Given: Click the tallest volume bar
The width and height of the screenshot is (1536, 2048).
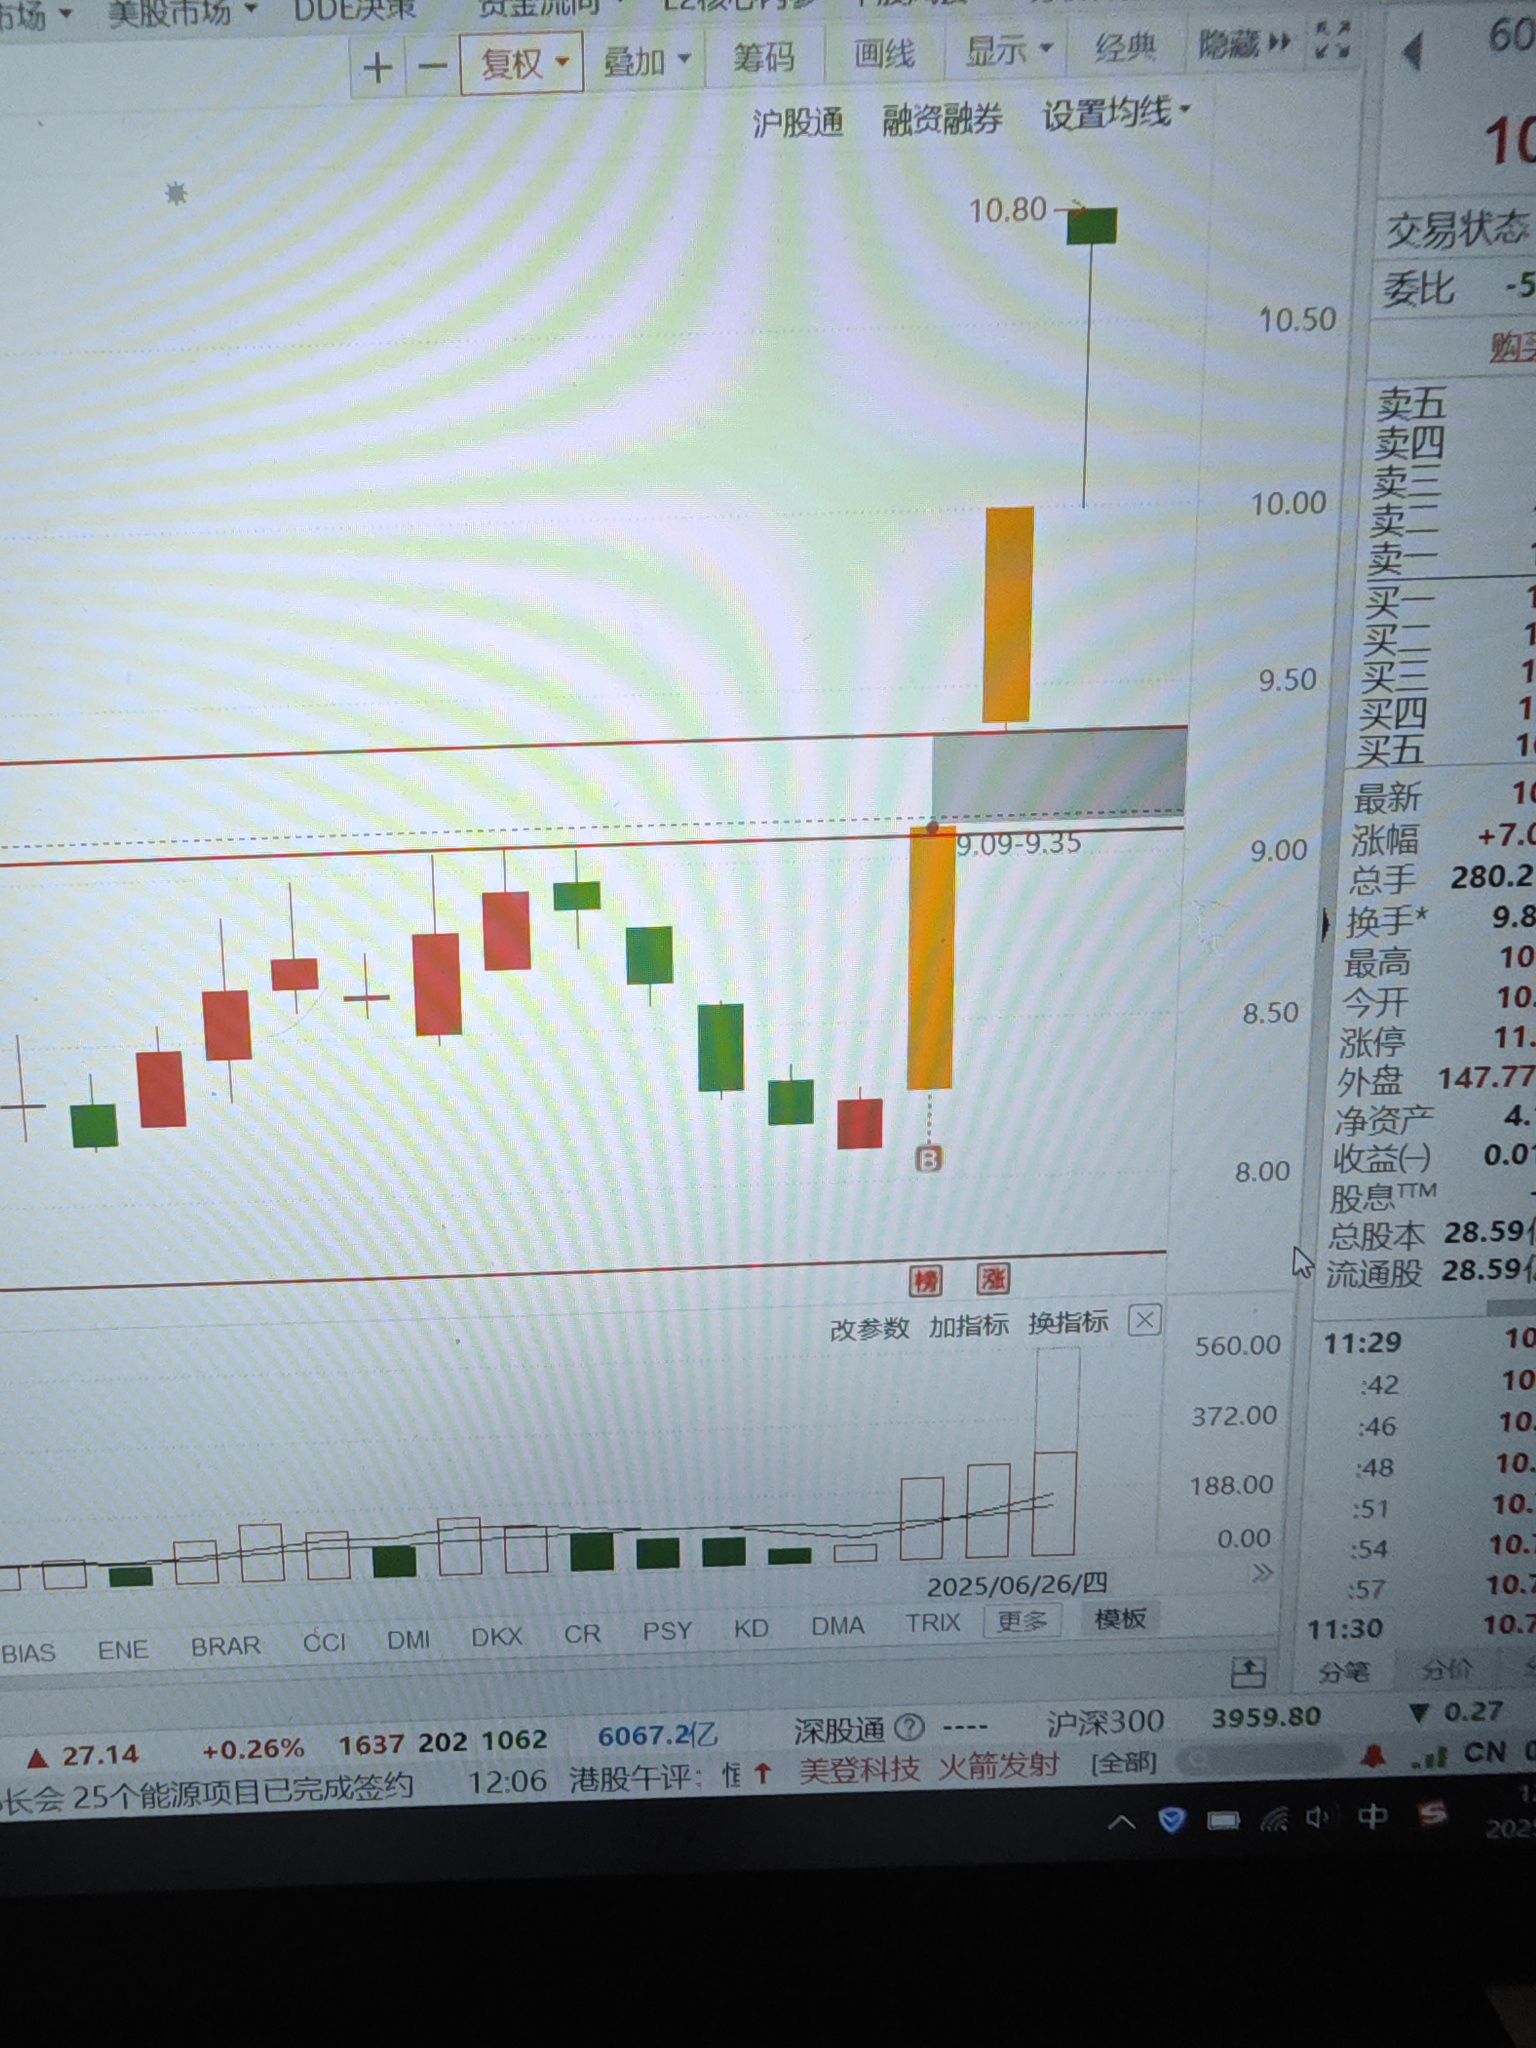Looking at the screenshot, I should coord(1056,1452).
